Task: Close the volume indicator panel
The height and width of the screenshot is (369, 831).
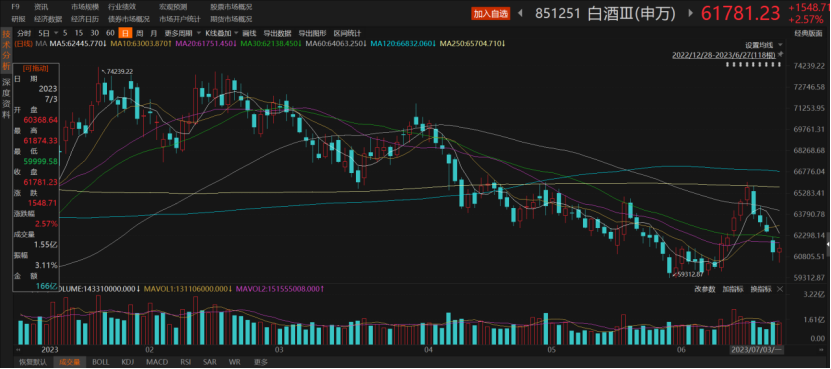Action: (x=780, y=289)
